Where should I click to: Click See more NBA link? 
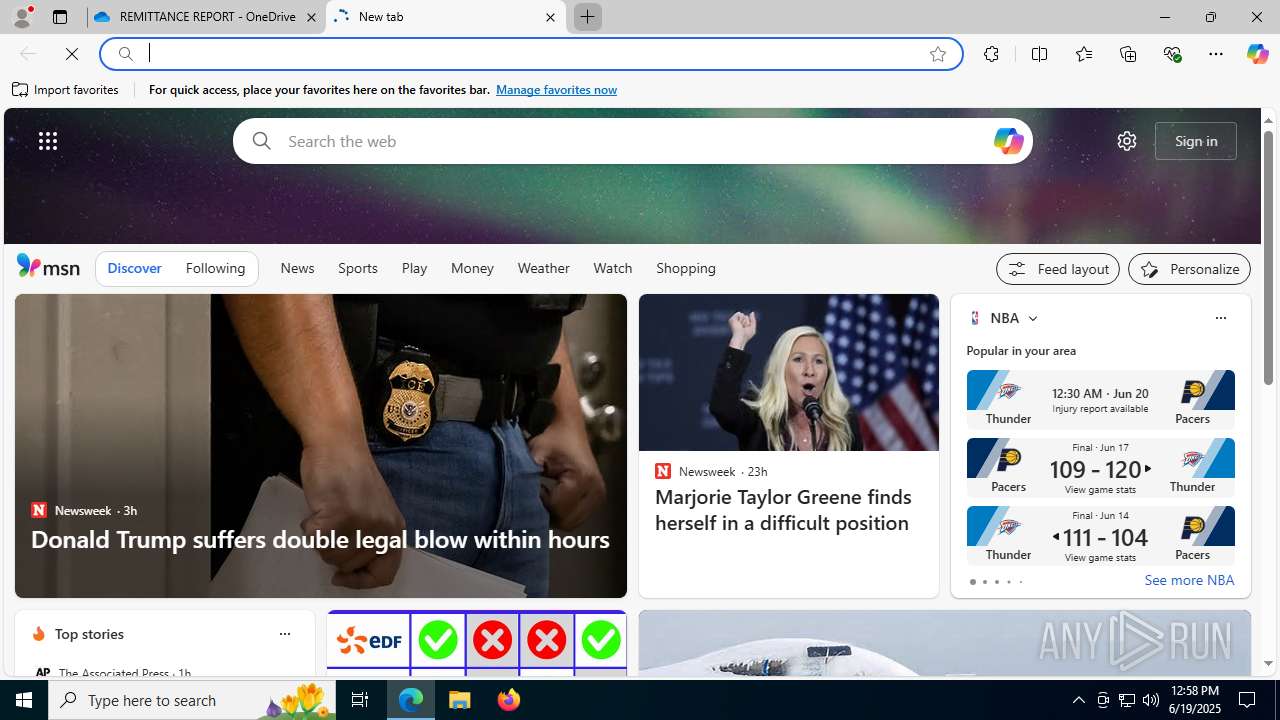(1189, 580)
